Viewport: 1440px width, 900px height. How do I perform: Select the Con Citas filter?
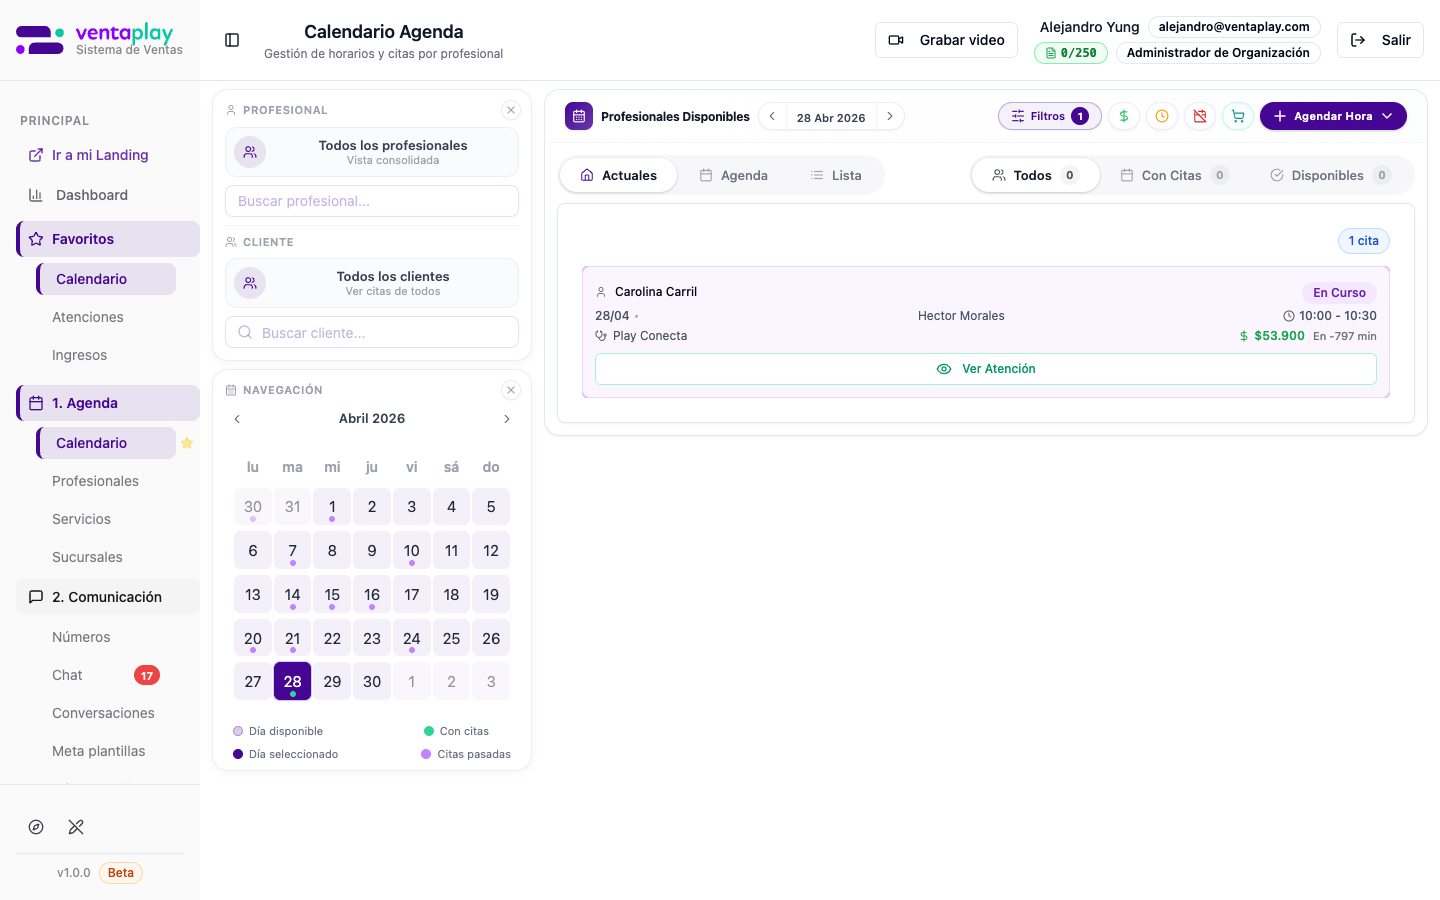1173,175
